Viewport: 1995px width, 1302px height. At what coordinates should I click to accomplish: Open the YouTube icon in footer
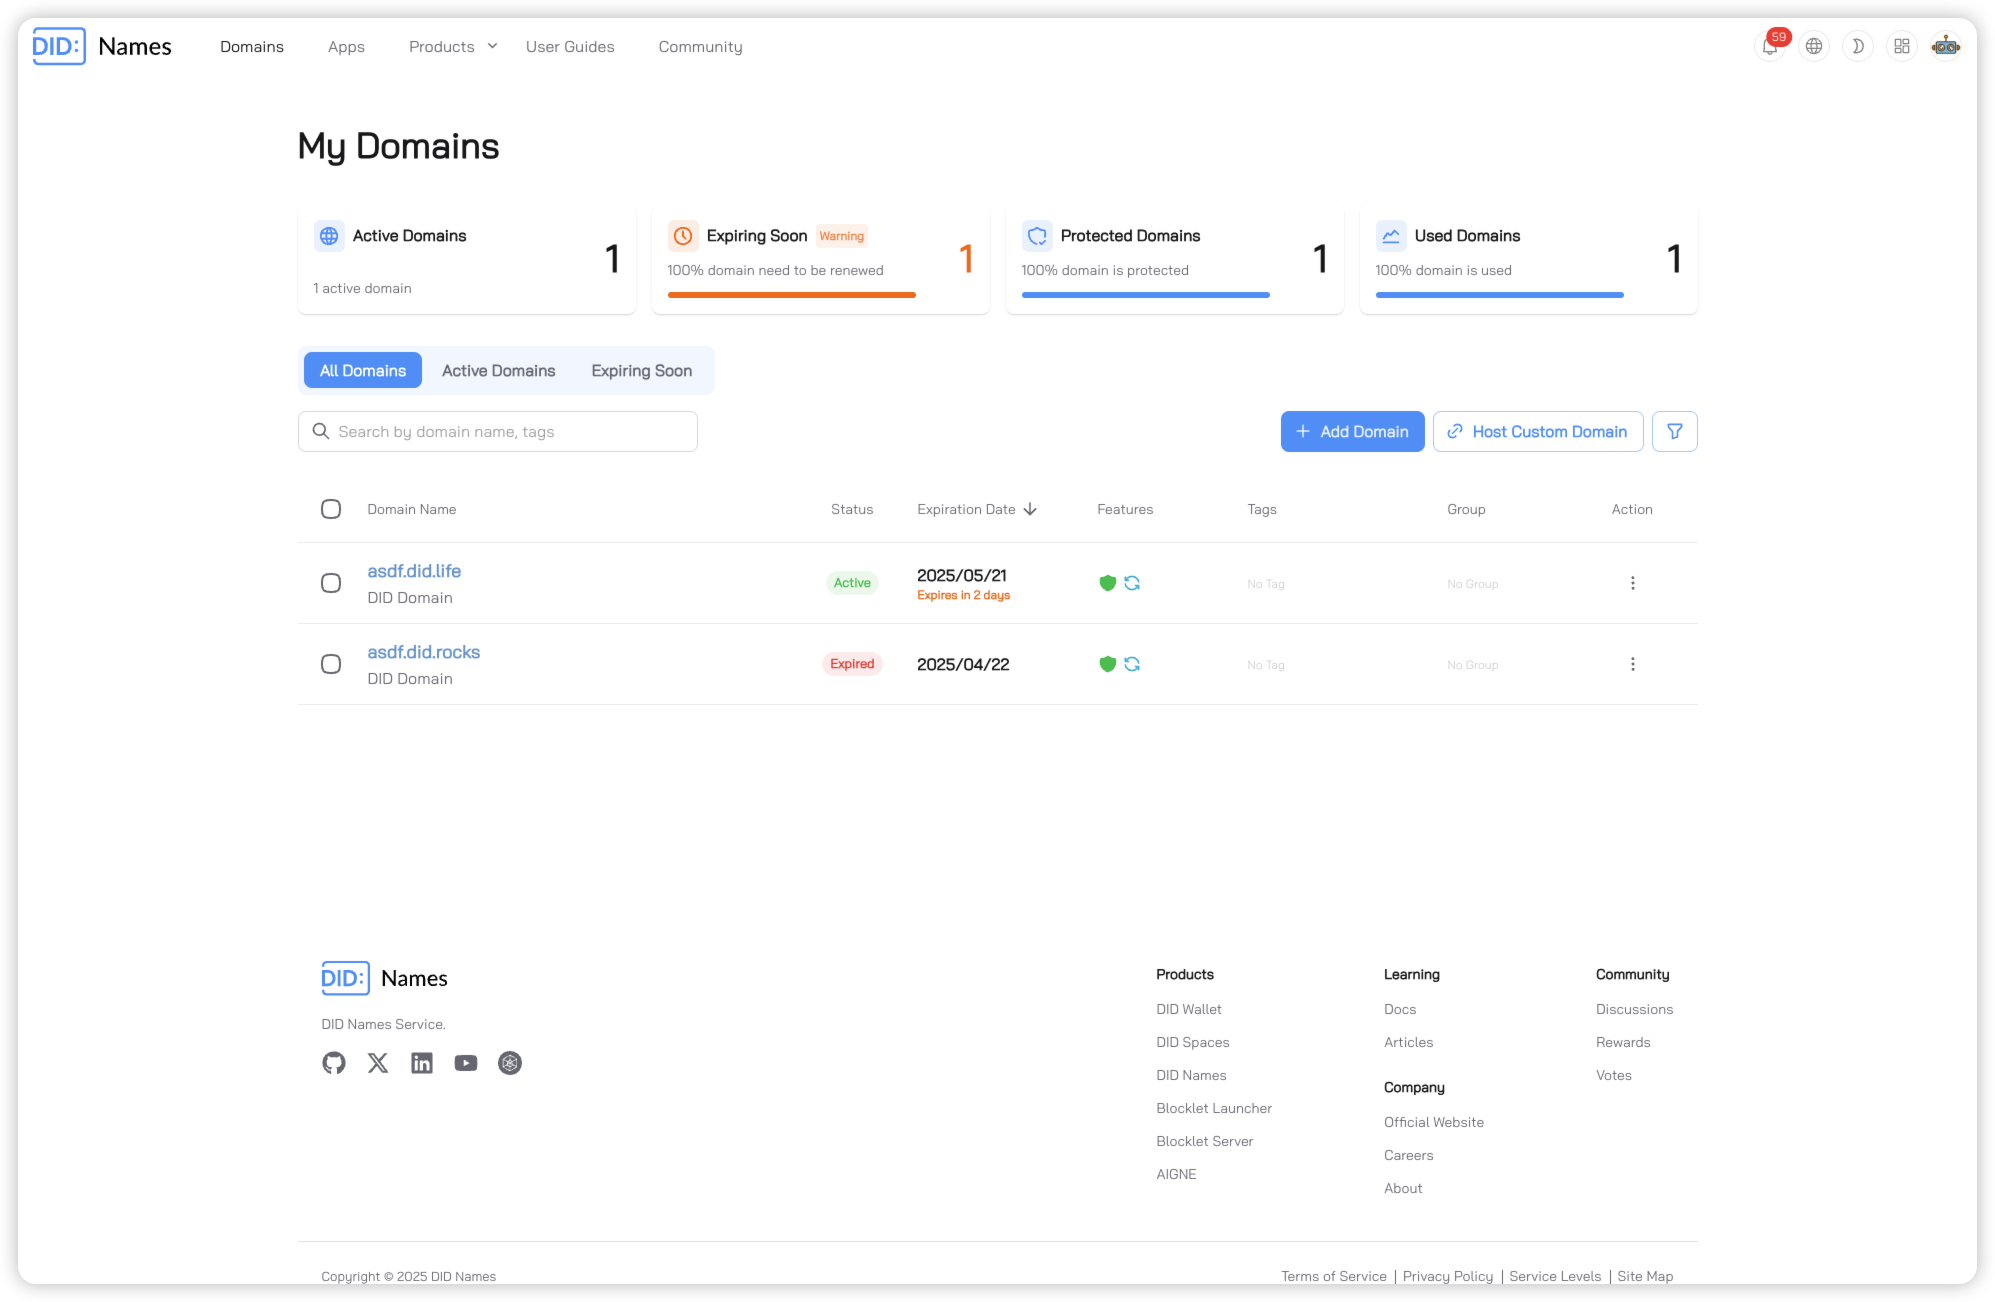point(466,1063)
